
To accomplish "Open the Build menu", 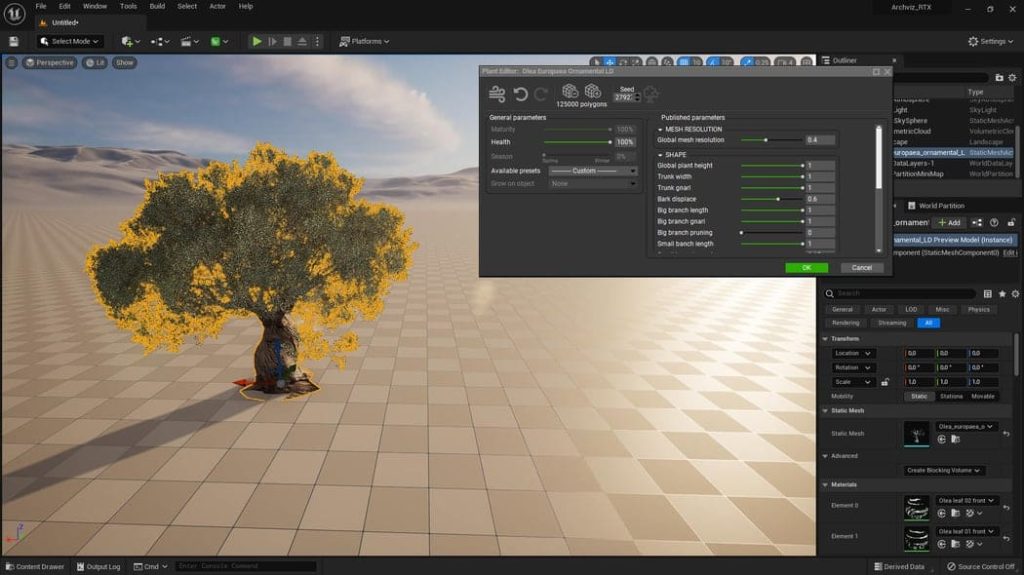I will [157, 6].
